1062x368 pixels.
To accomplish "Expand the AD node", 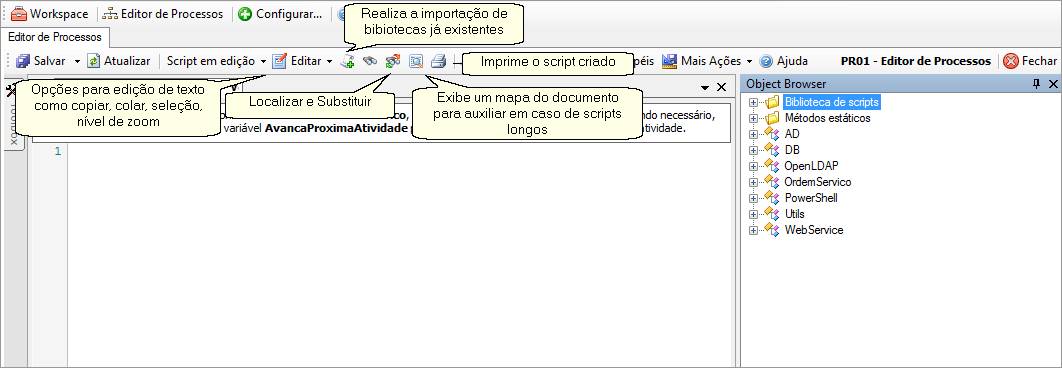I will click(x=753, y=135).
